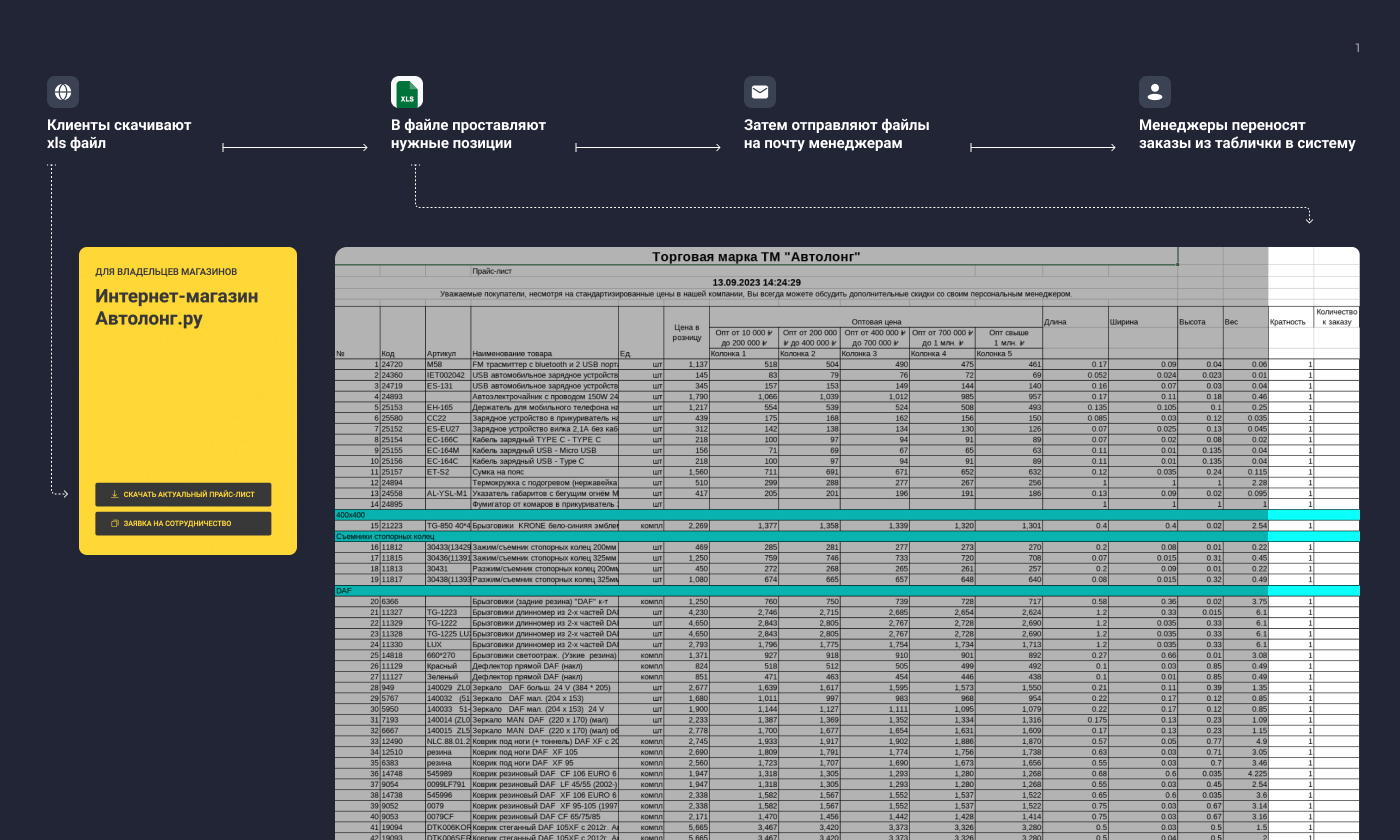Viewport: 1400px width, 840px height.
Task: Click article cell 'EC-164C'
Action: (448, 461)
